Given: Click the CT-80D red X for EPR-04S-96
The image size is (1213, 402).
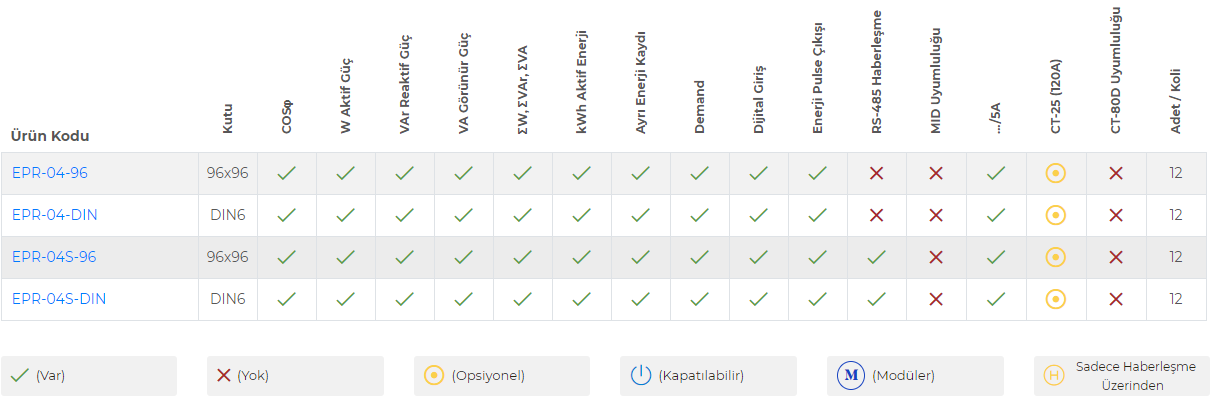Looking at the screenshot, I should tap(1116, 257).
